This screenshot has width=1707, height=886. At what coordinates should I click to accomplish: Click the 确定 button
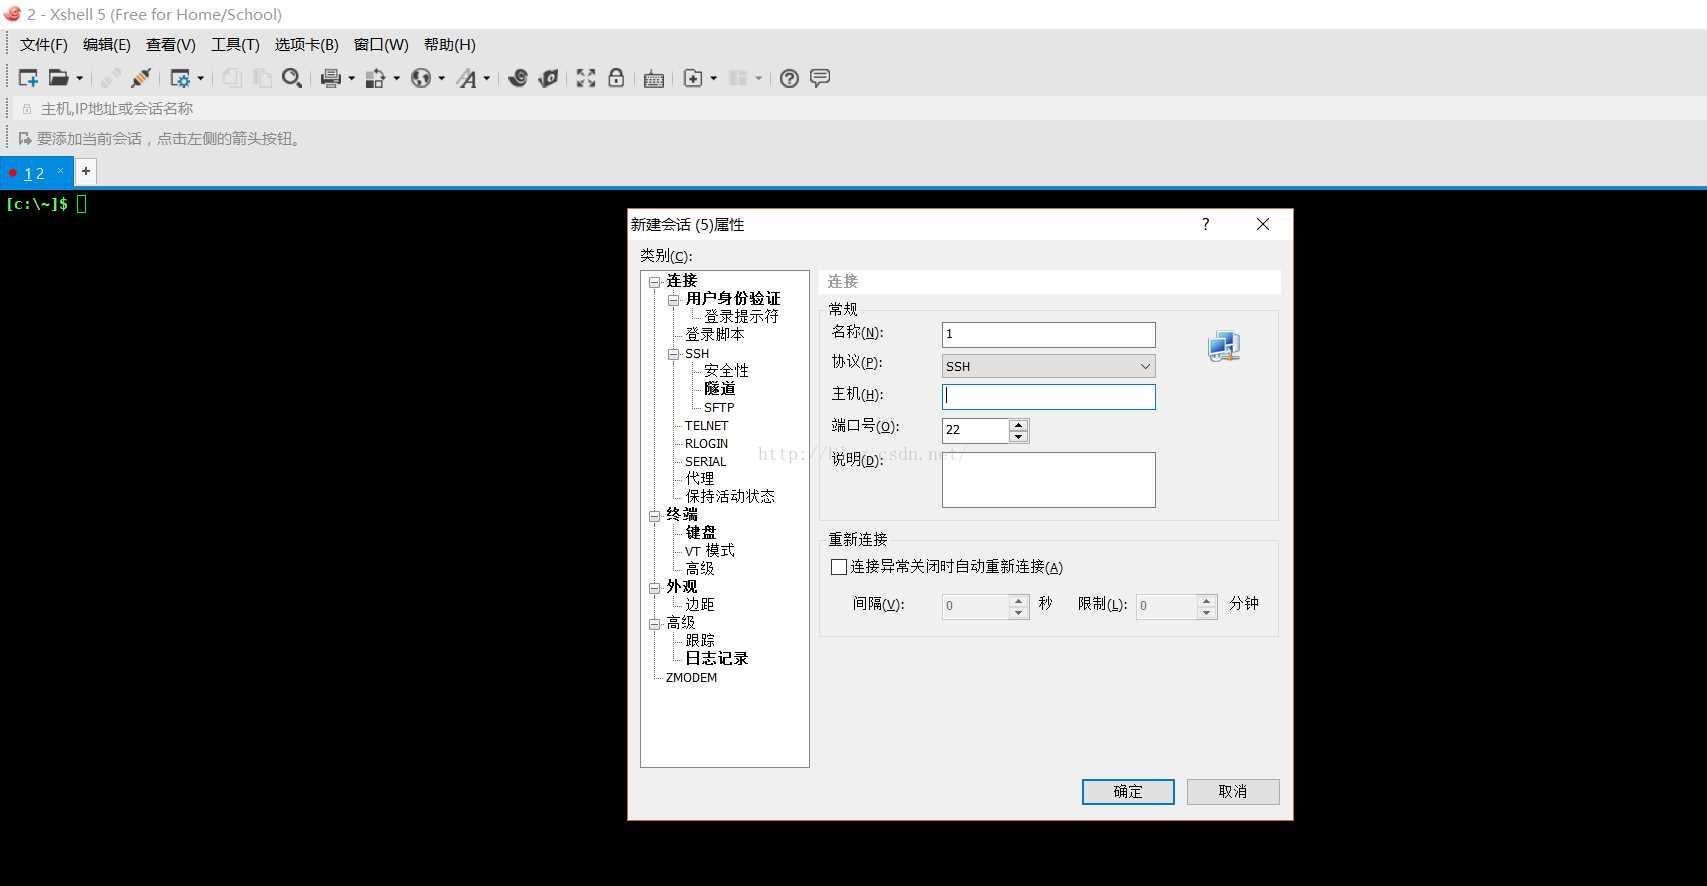point(1127,791)
